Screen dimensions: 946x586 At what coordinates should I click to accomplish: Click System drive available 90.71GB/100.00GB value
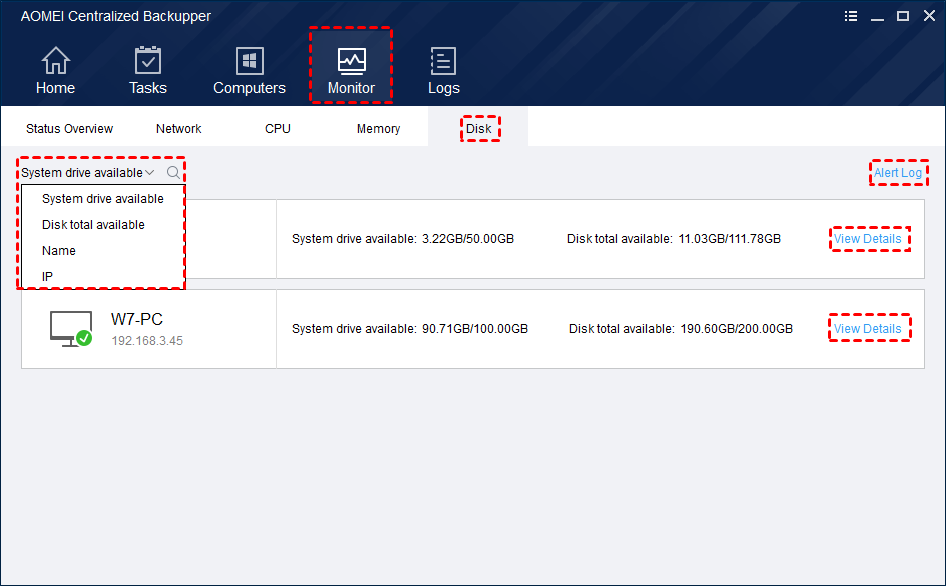pos(475,329)
